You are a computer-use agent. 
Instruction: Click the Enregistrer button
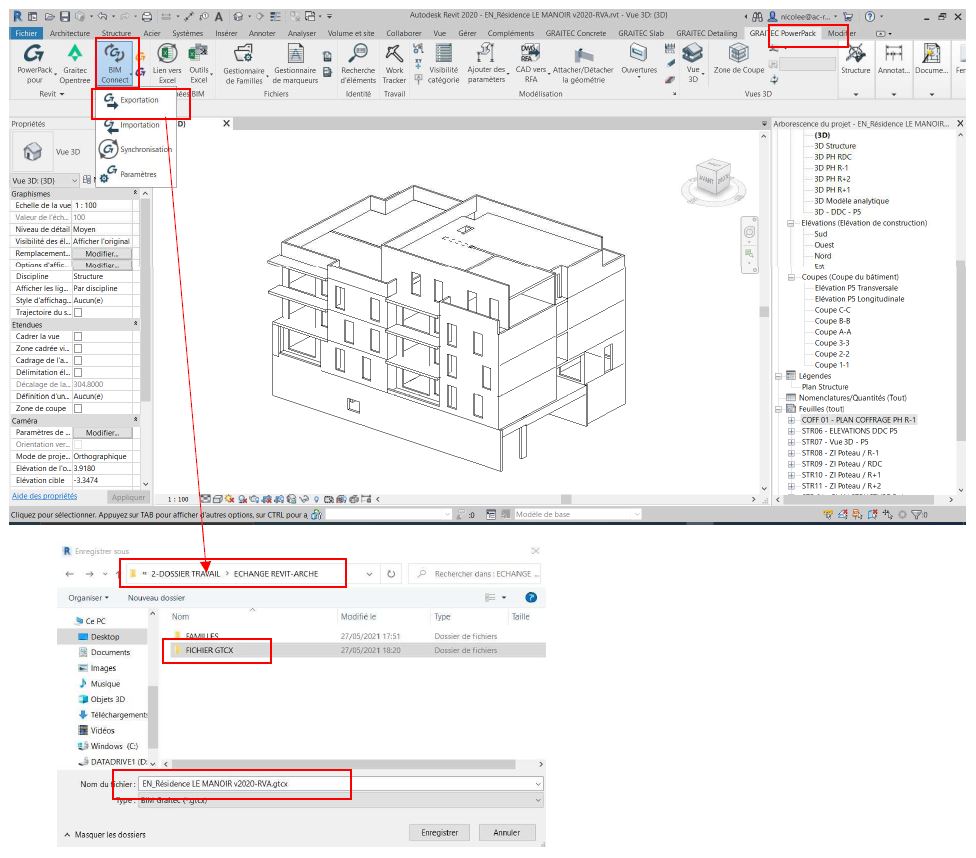click(x=439, y=832)
